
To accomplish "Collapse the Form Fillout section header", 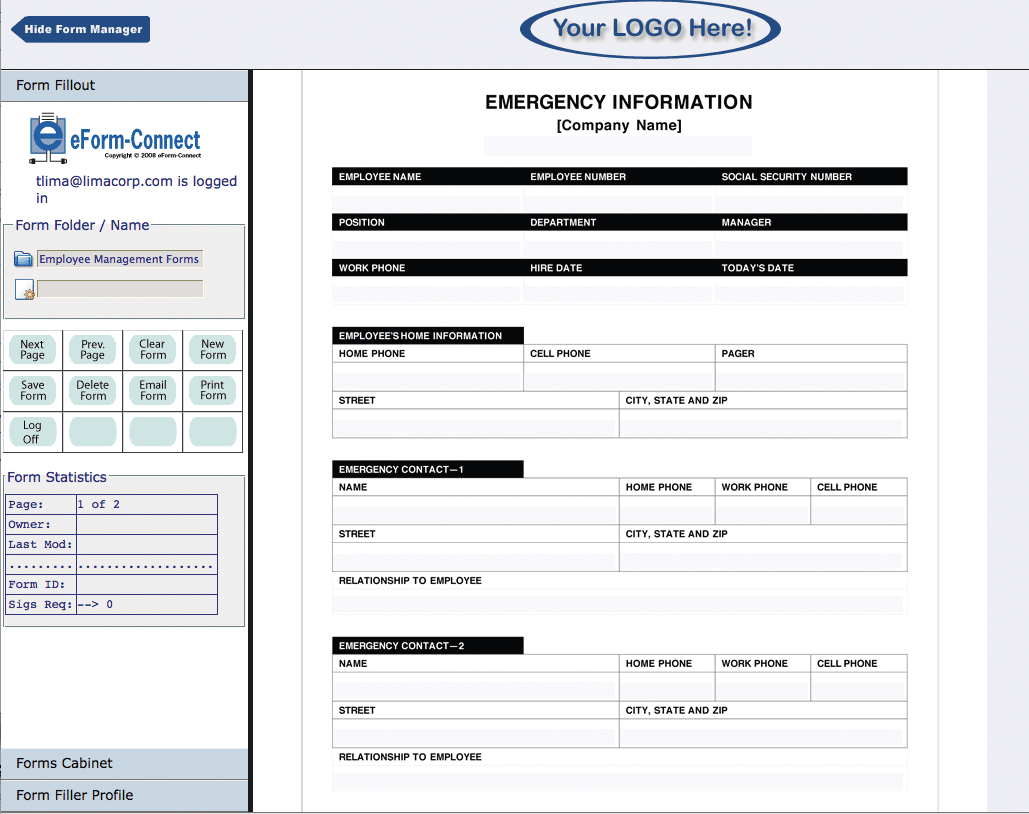I will click(x=124, y=86).
